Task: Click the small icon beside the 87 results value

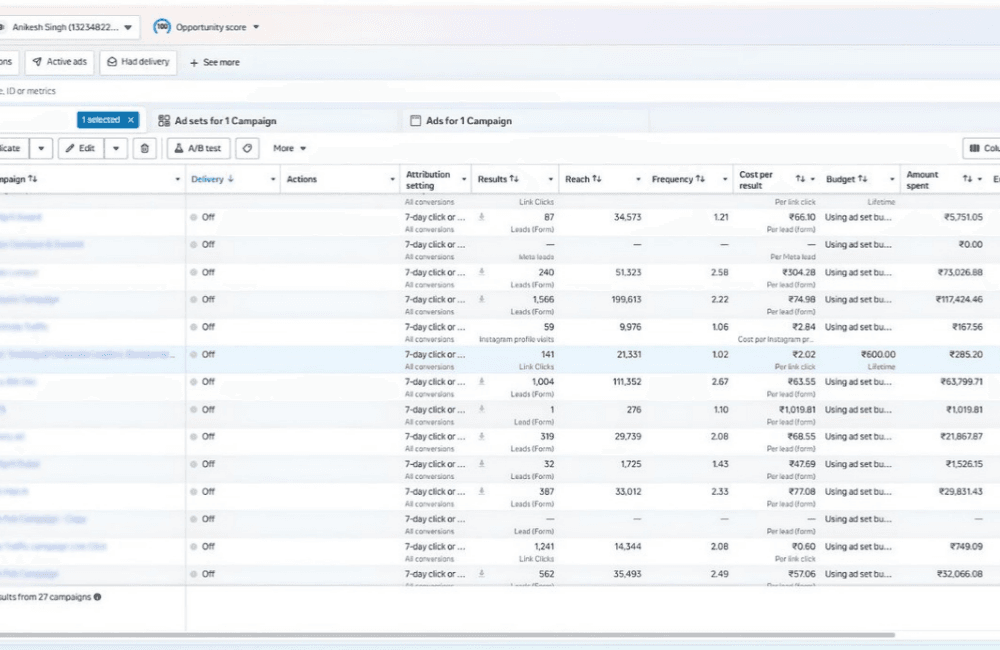Action: pyautogui.click(x=482, y=217)
